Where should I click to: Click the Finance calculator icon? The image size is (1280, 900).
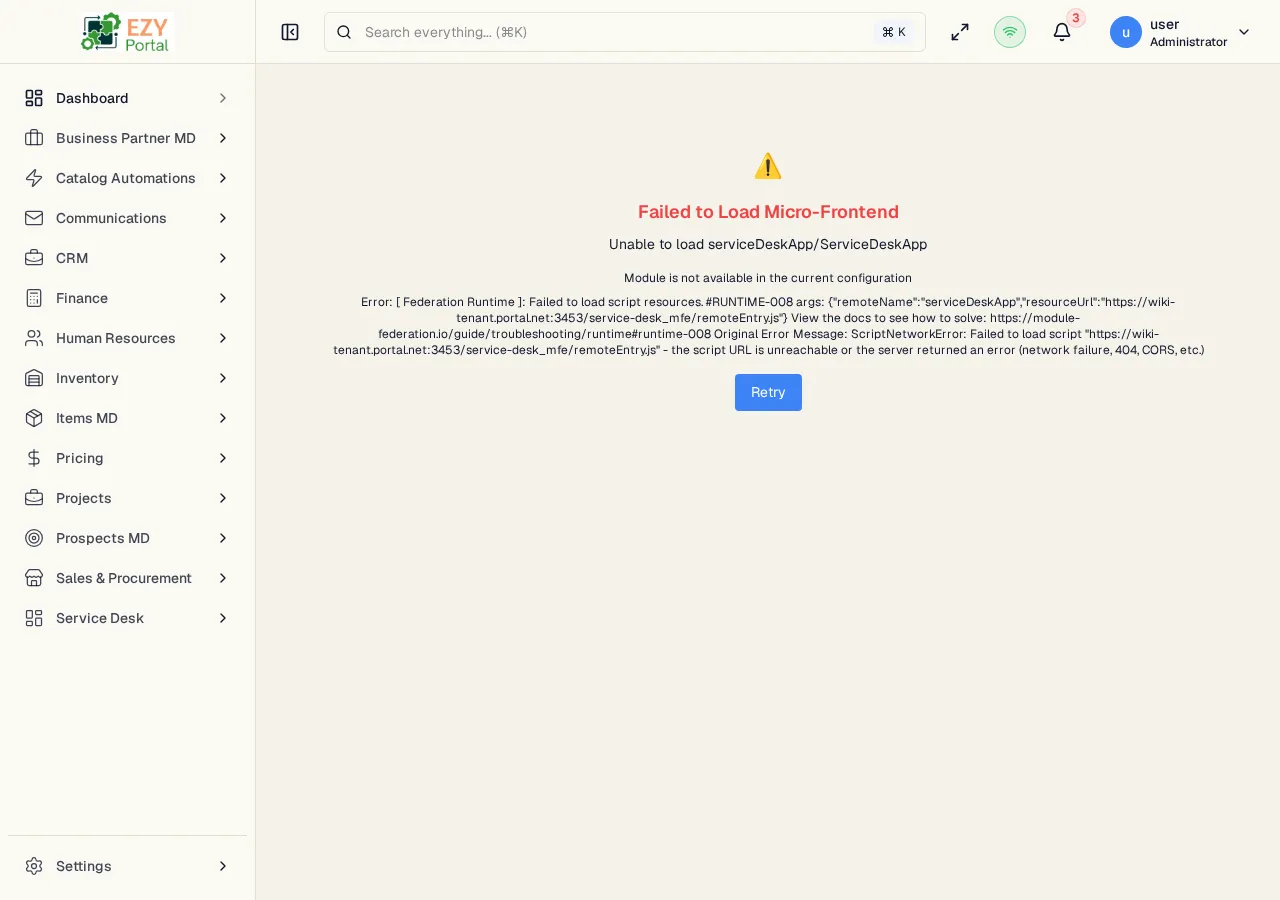tap(34, 298)
